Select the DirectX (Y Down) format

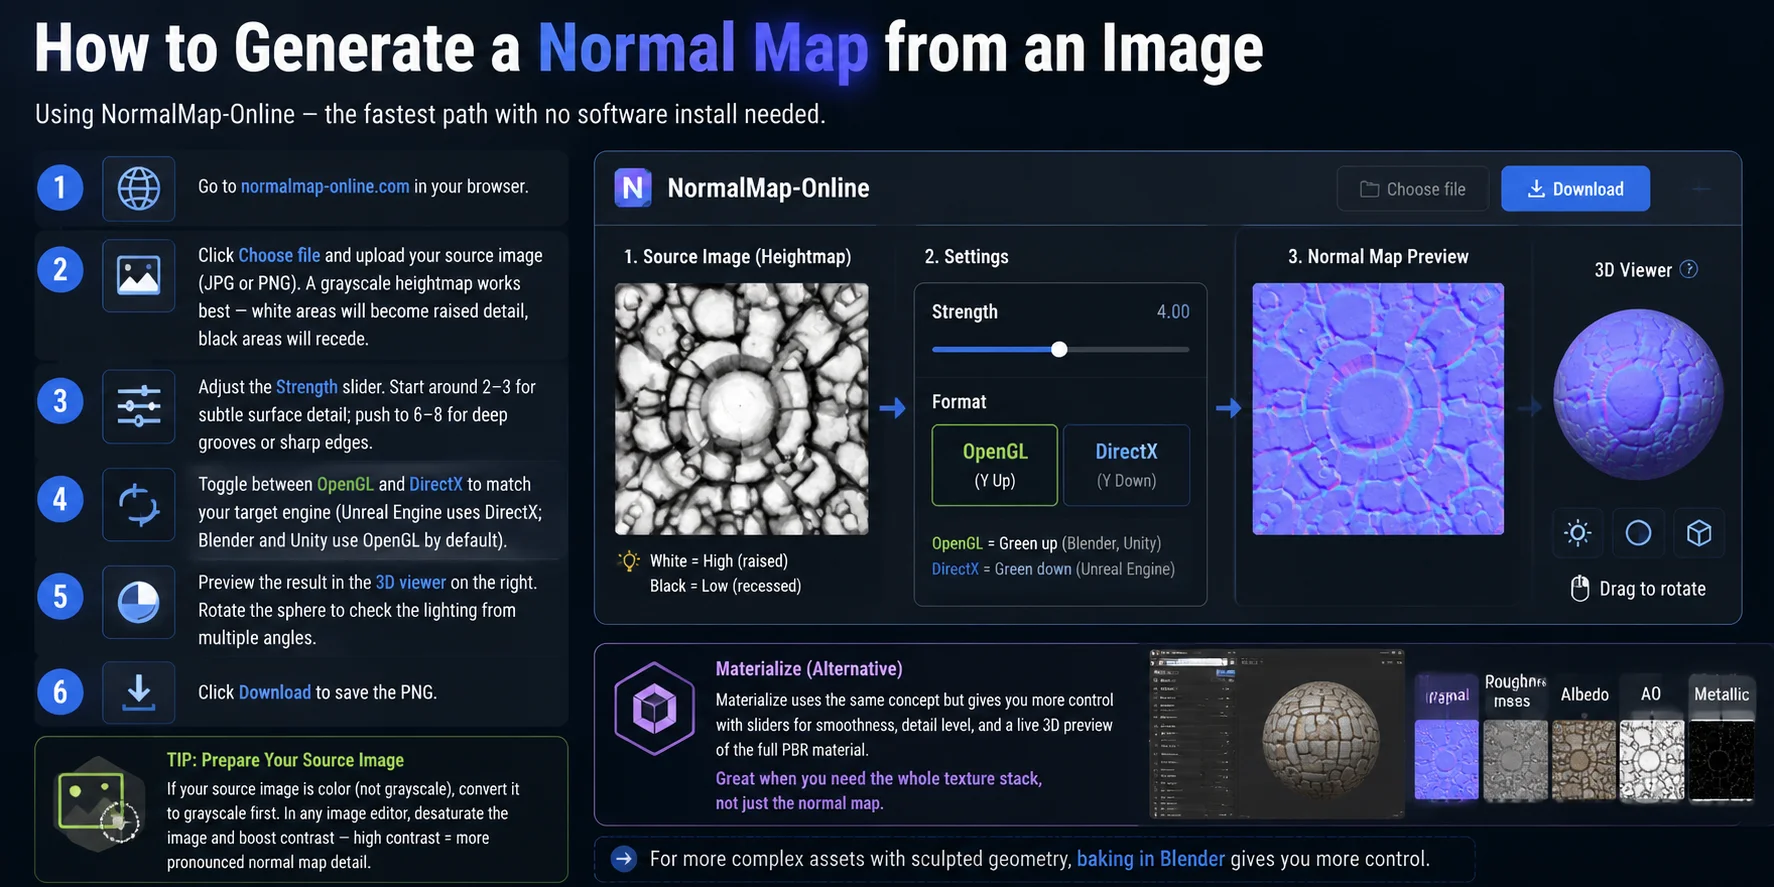[1126, 465]
